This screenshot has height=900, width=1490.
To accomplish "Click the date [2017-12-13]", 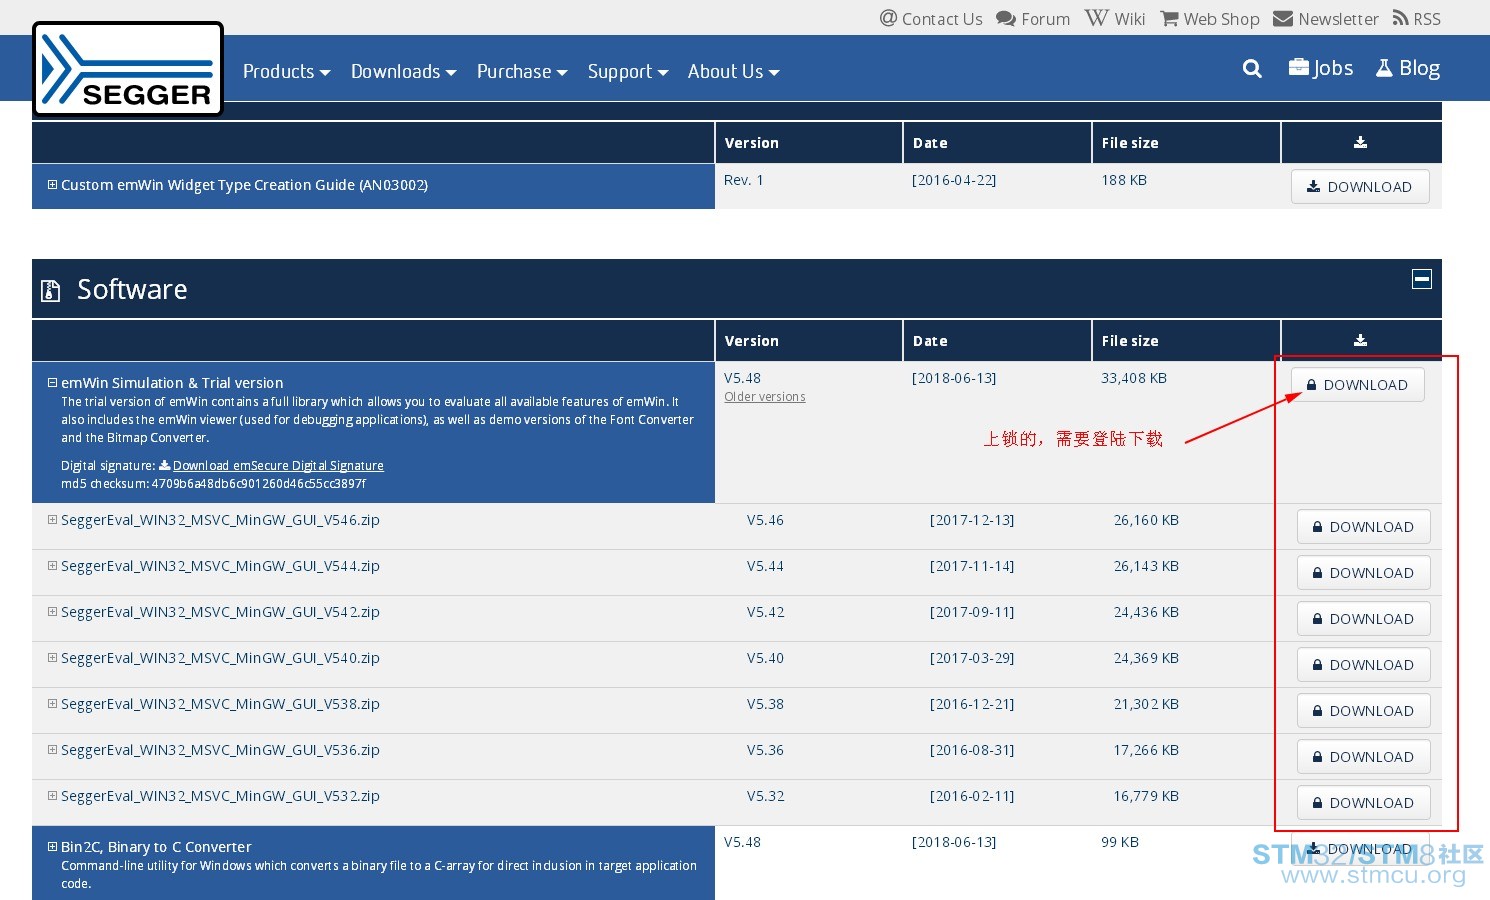I will 972,520.
